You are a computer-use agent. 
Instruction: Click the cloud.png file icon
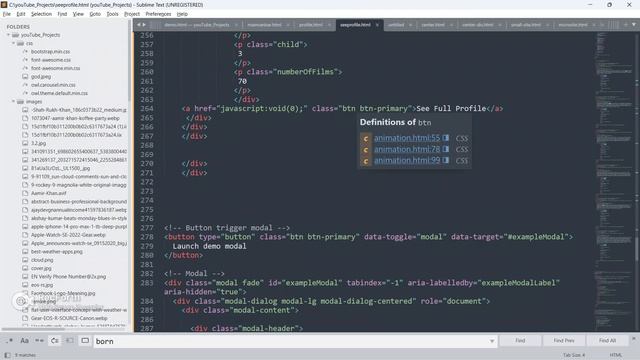25,260
